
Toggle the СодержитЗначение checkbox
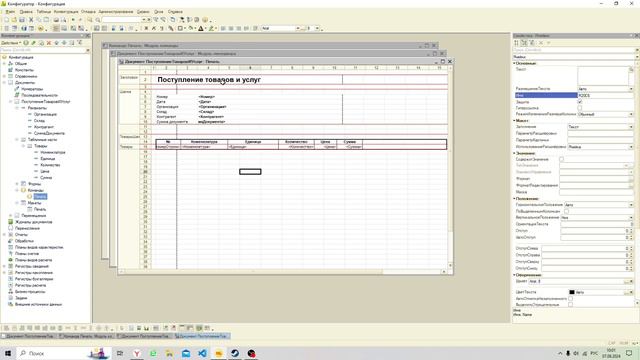(x=561, y=159)
